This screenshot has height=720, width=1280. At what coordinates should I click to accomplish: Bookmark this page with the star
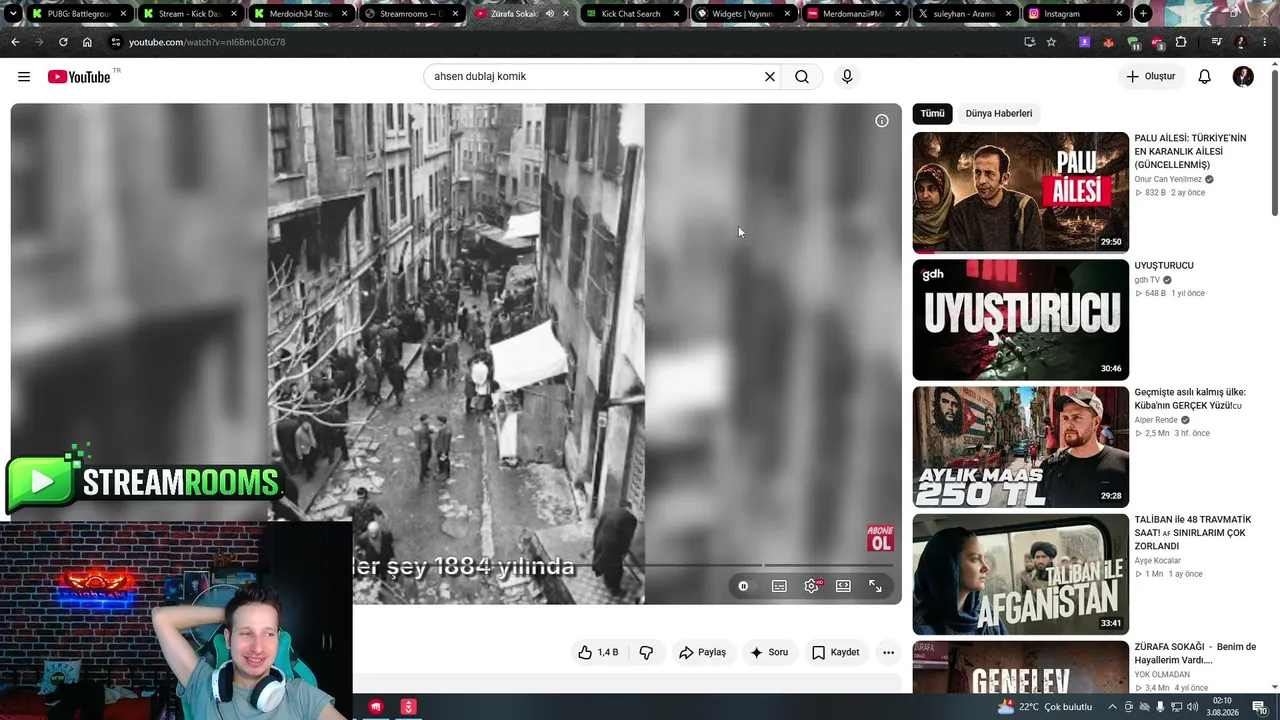(1051, 42)
